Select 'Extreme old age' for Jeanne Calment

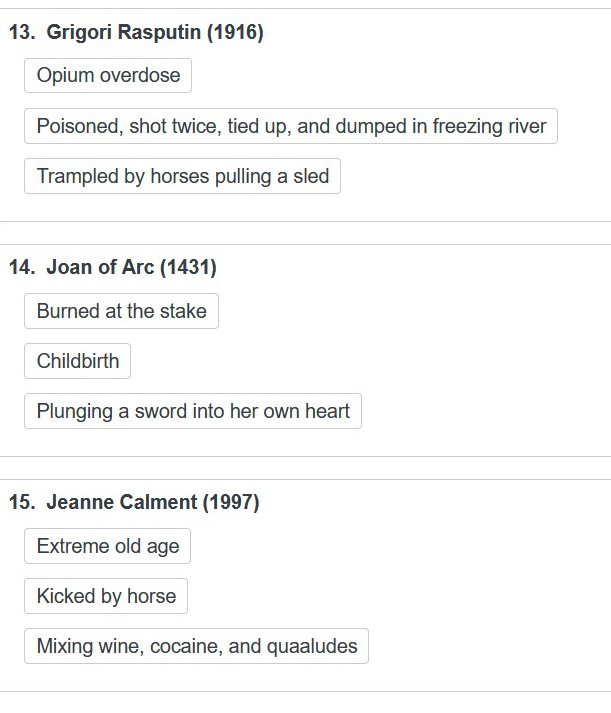(x=107, y=546)
